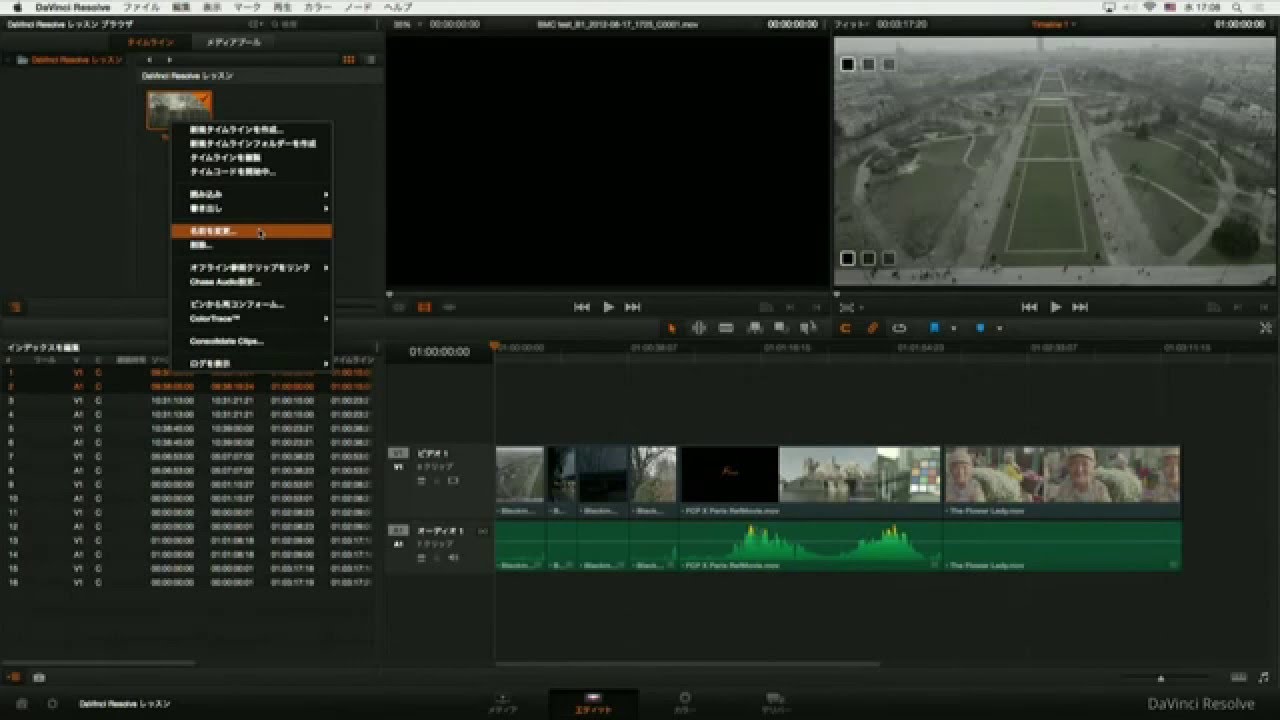The width and height of the screenshot is (1280, 720).
Task: Expand the 書き出し submenu
Action: coord(252,208)
